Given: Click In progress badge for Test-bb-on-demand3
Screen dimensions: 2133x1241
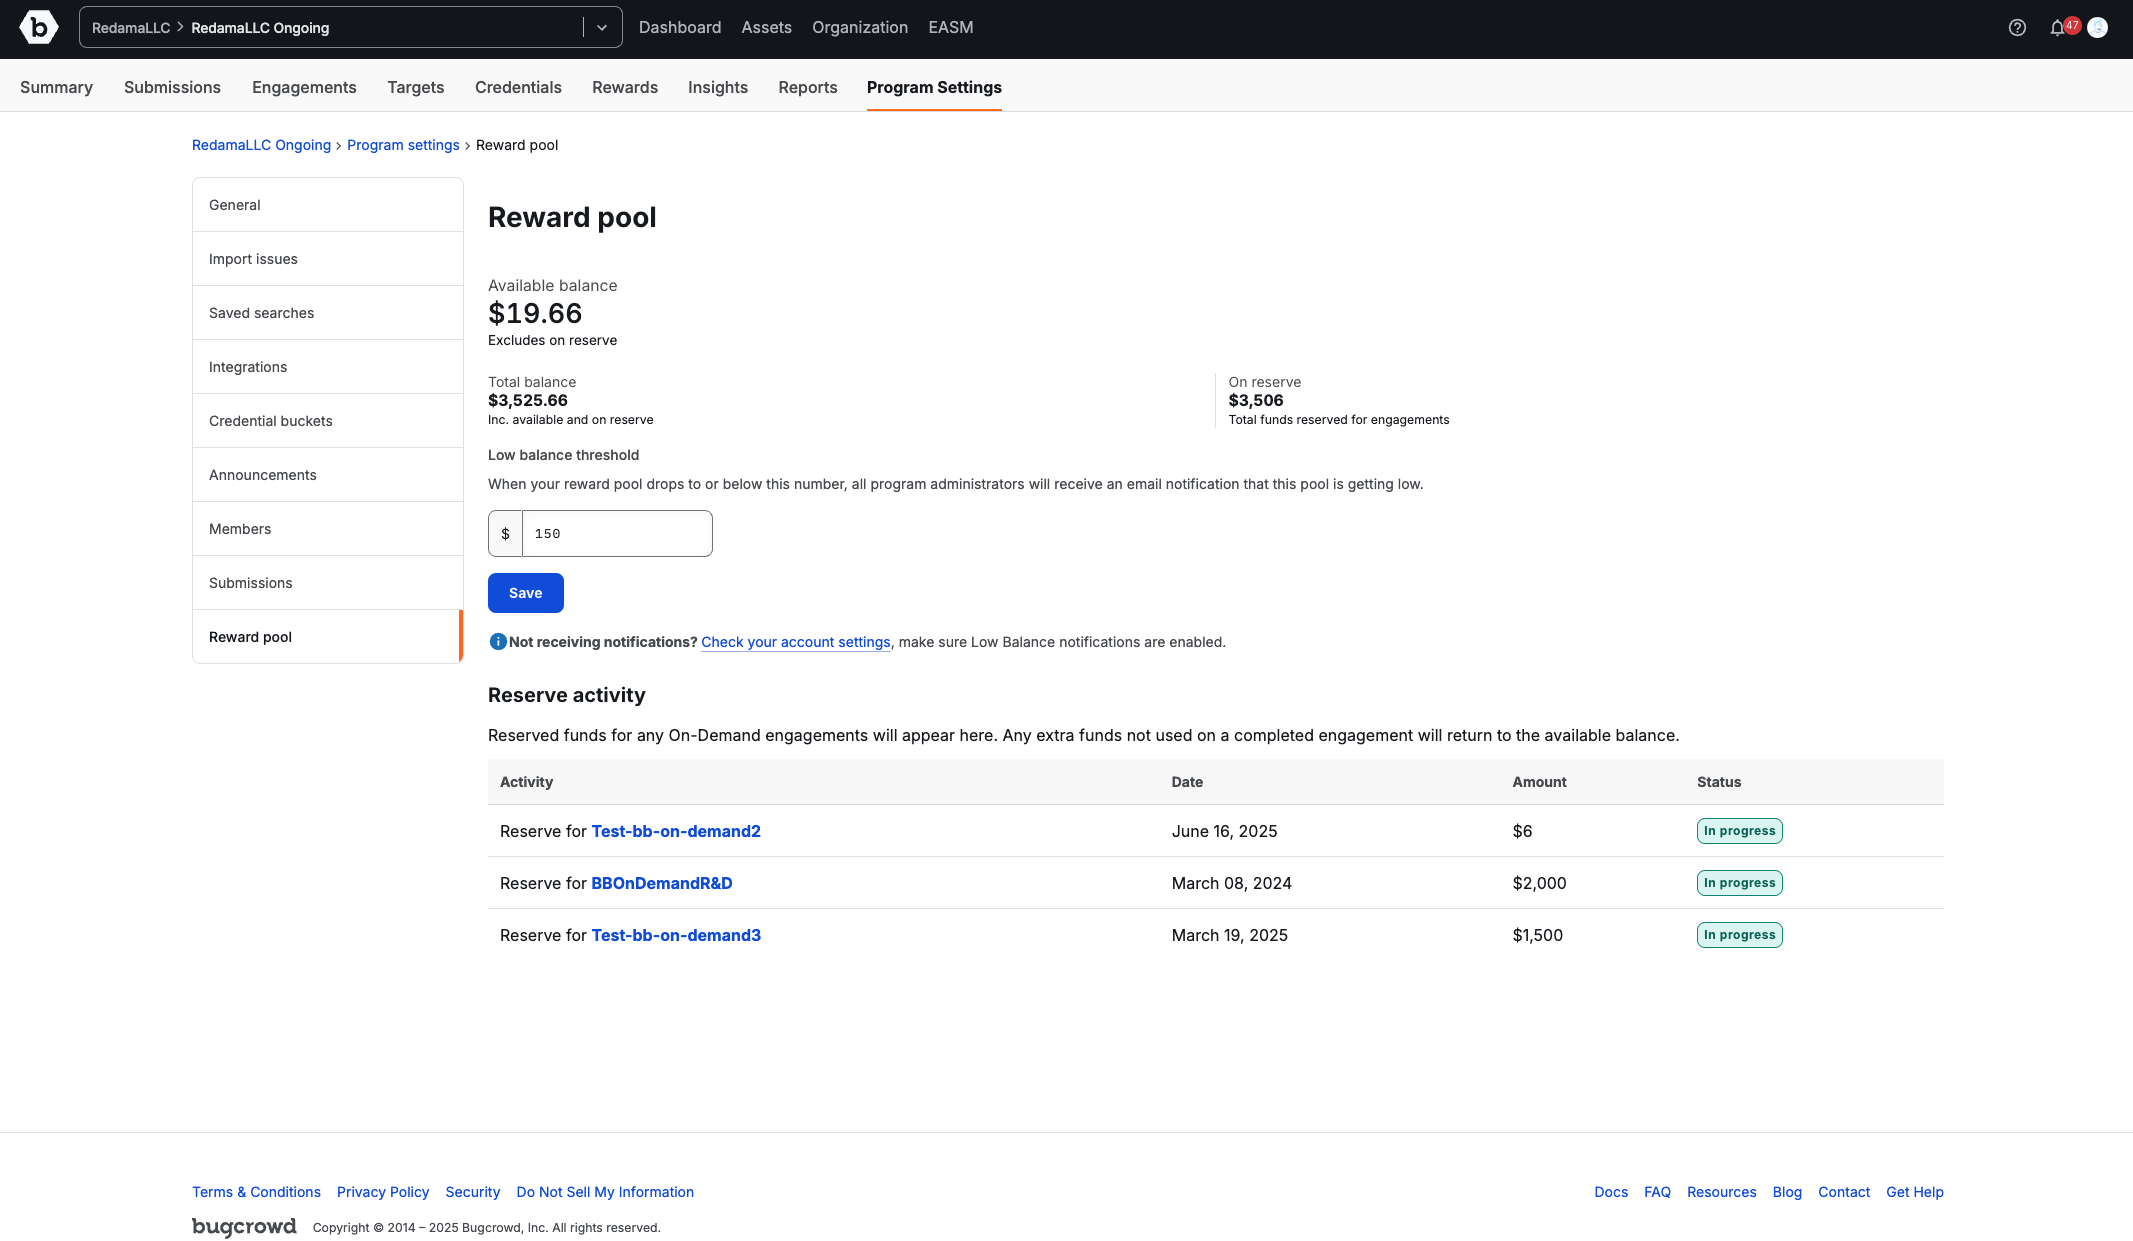Looking at the screenshot, I should (x=1740, y=935).
